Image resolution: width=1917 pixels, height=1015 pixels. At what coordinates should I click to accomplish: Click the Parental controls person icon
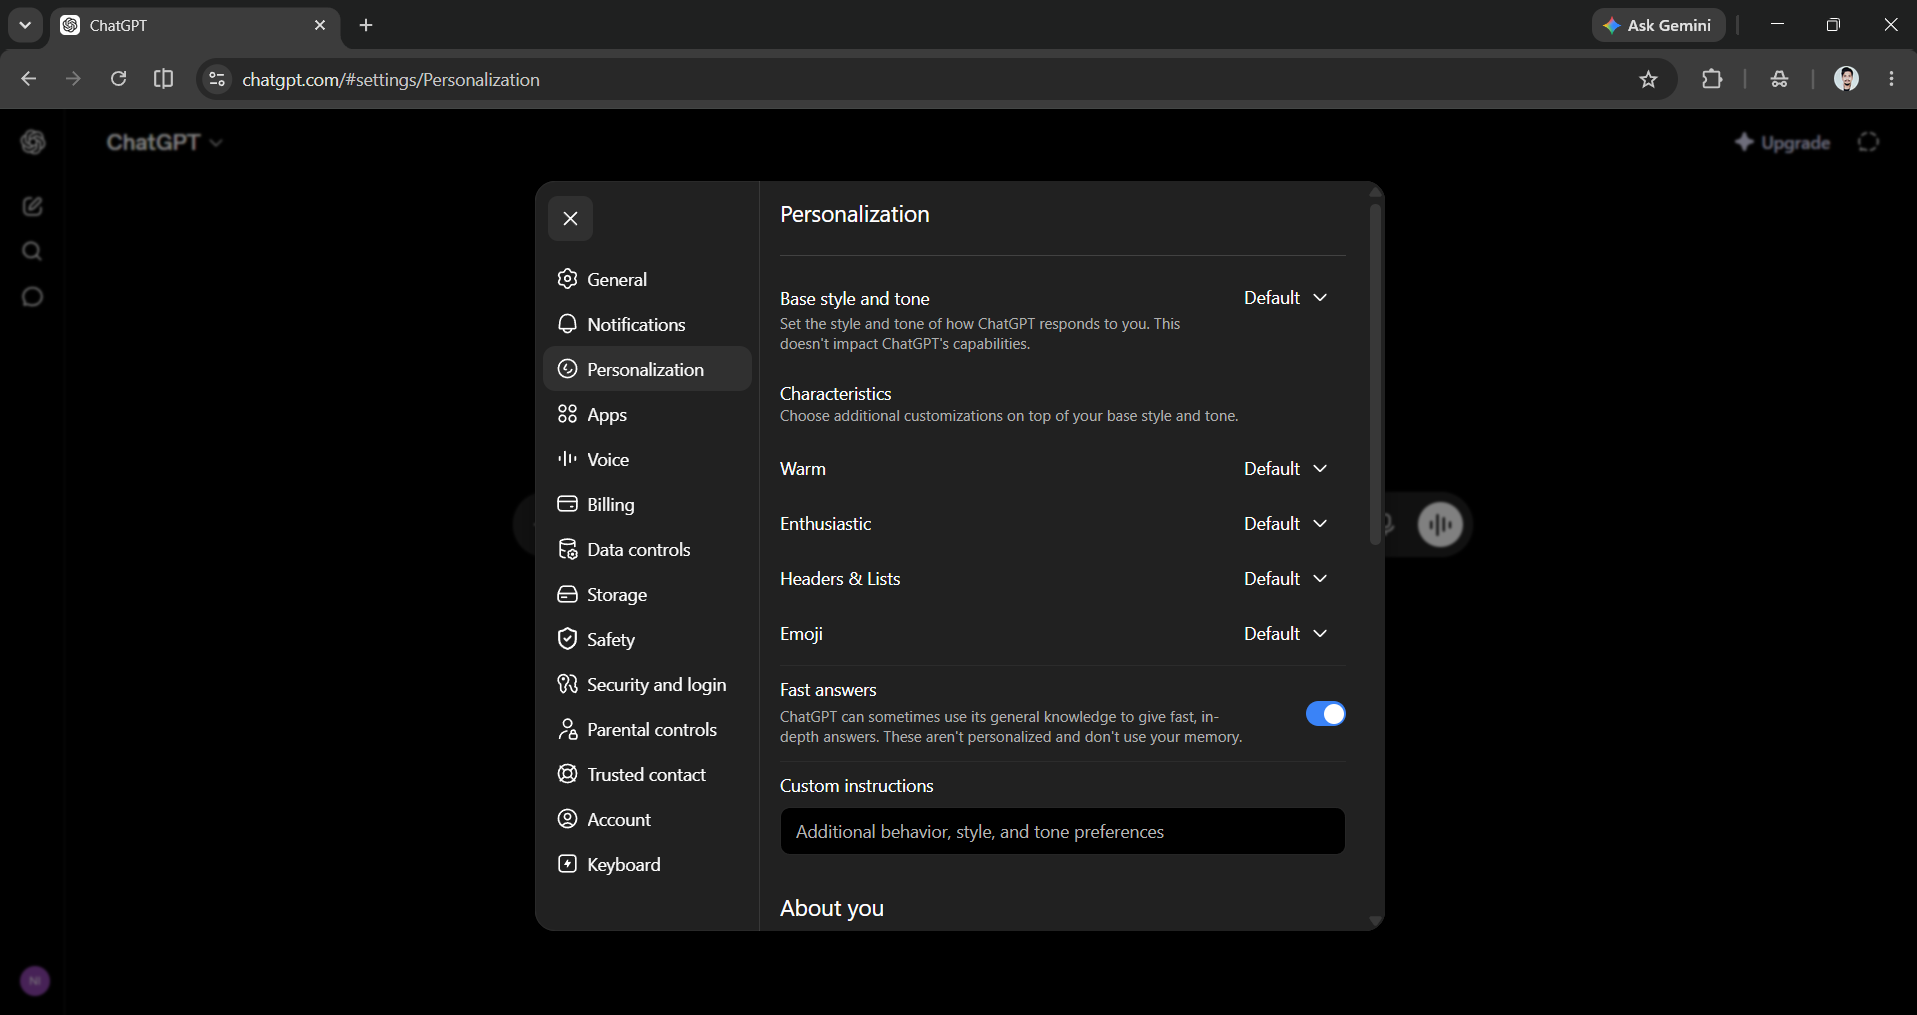click(568, 729)
